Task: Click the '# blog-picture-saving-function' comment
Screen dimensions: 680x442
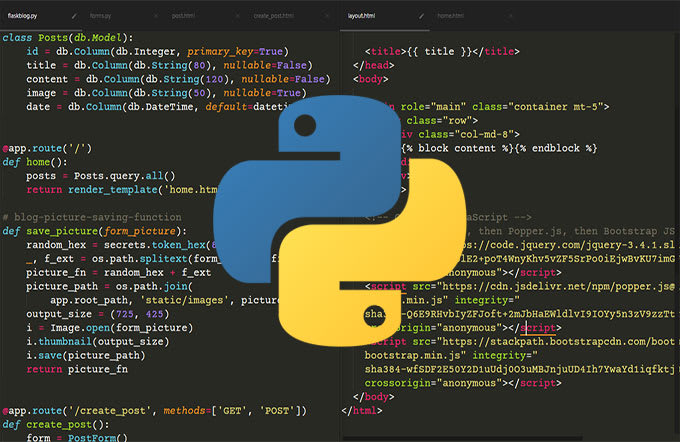Action: [x=92, y=217]
